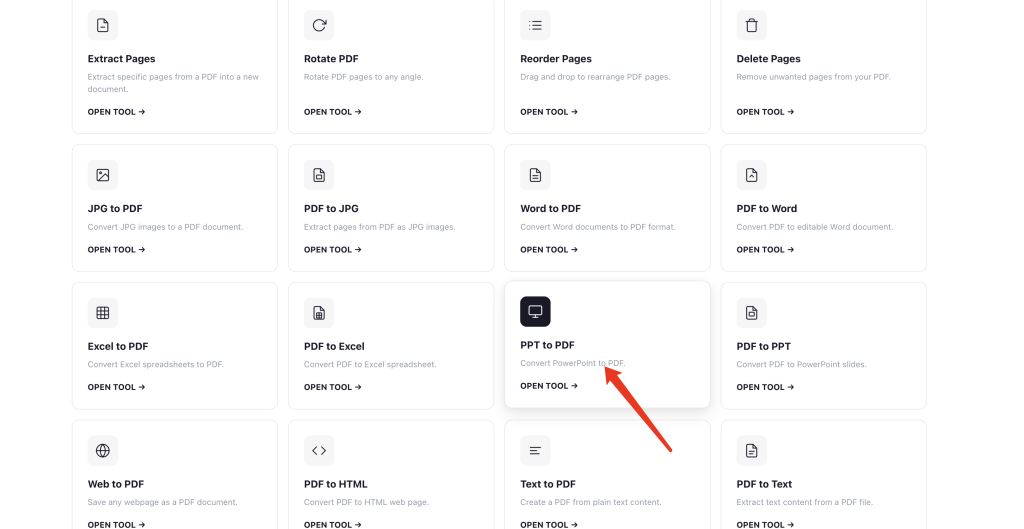Open tool link under PDF to Excel
The width and height of the screenshot is (1024, 529).
[x=332, y=387]
